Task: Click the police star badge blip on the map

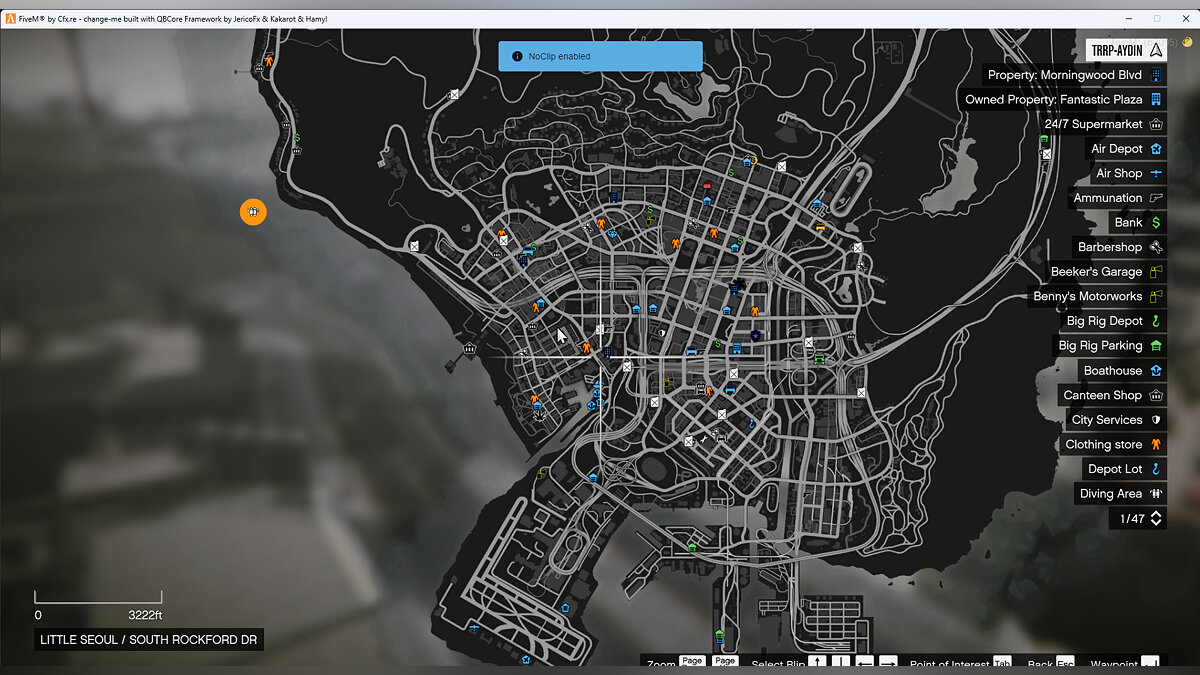Action: coord(755,336)
